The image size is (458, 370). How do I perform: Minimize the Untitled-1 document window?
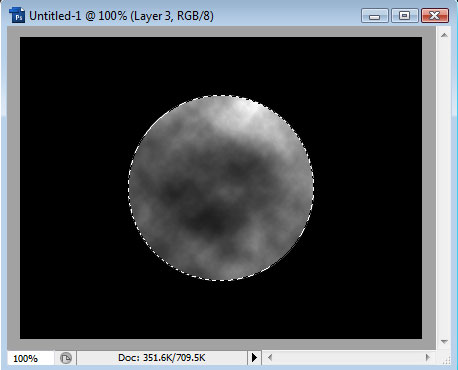(375, 16)
